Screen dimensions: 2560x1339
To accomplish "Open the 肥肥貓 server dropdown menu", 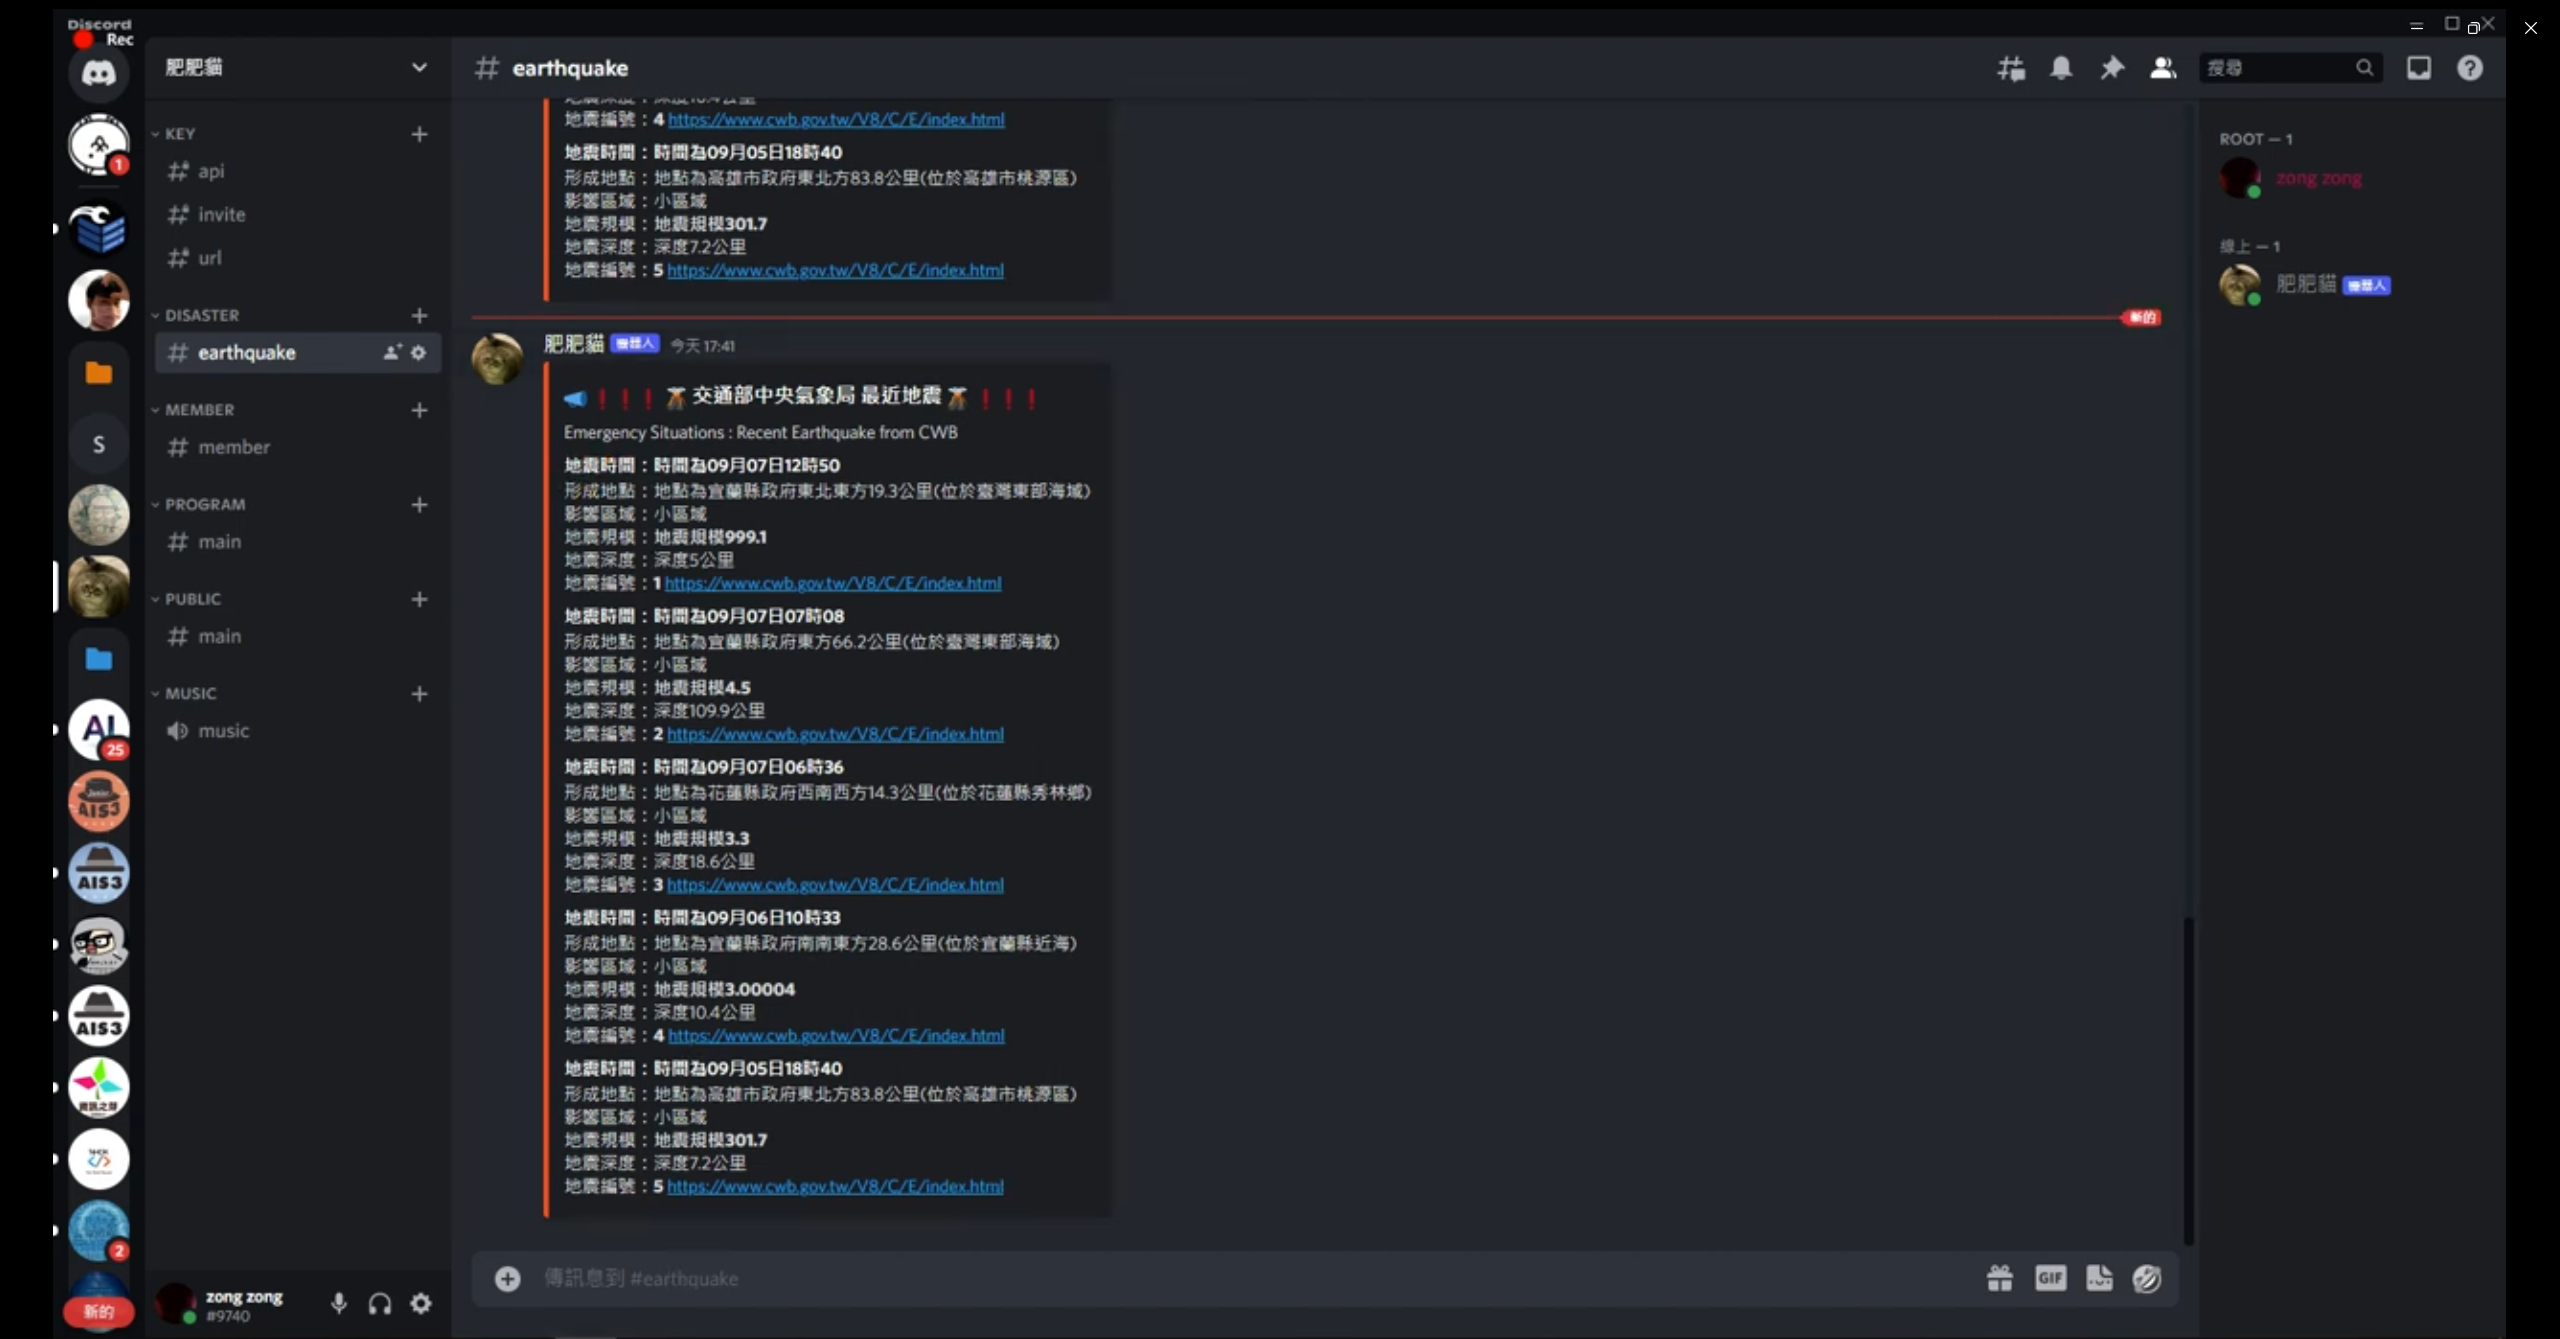I will (419, 67).
